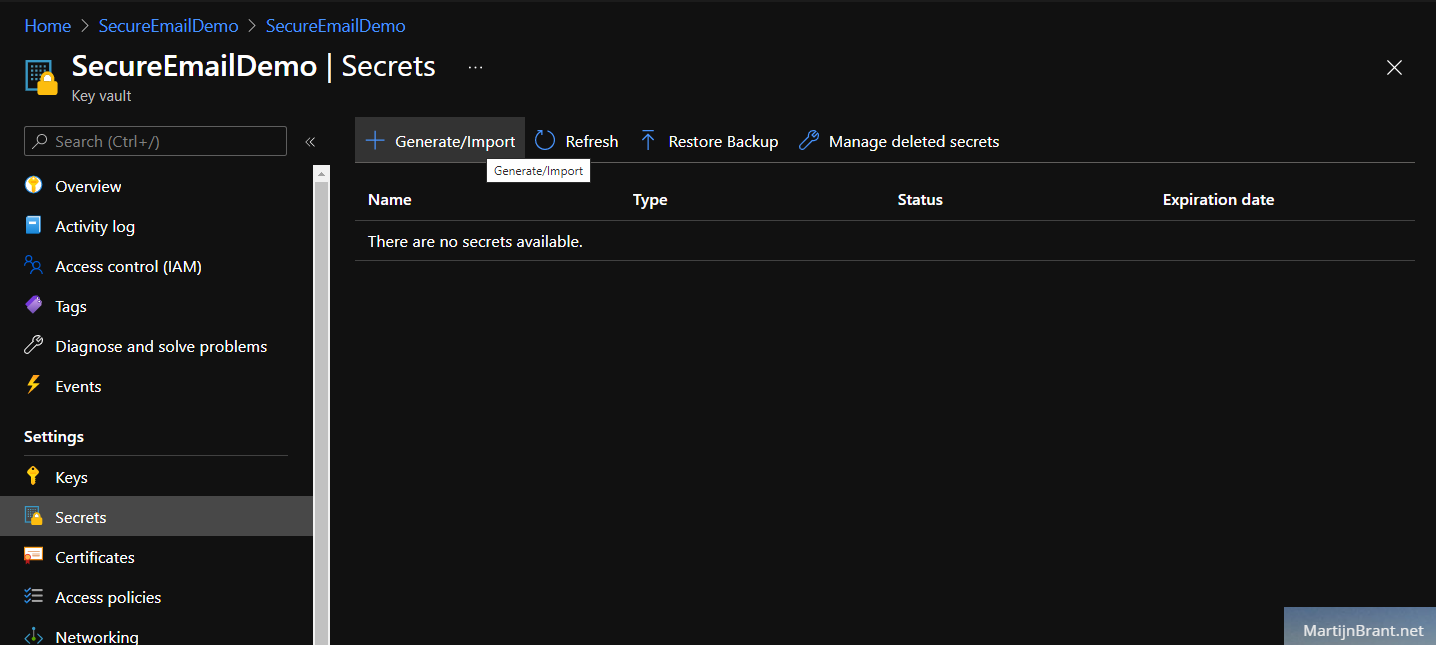This screenshot has width=1436, height=645.
Task: Click the Generate/Import plus icon
Action: tap(375, 141)
